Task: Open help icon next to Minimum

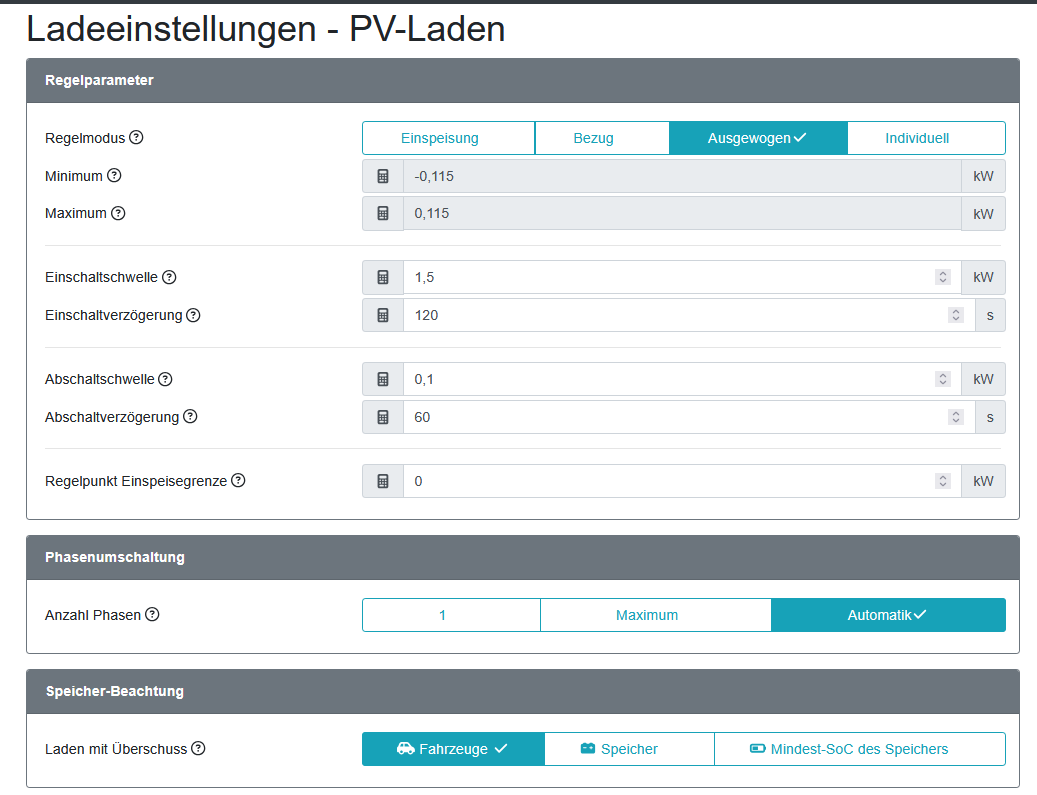Action: tap(114, 175)
